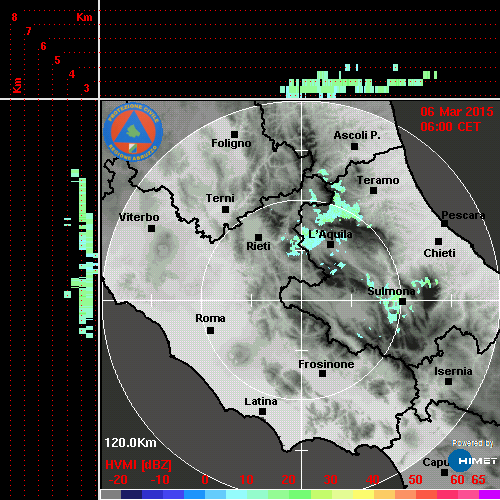Screen dimensions: 500x500
Task: Select the Viterbo city marker
Action: [x=151, y=229]
